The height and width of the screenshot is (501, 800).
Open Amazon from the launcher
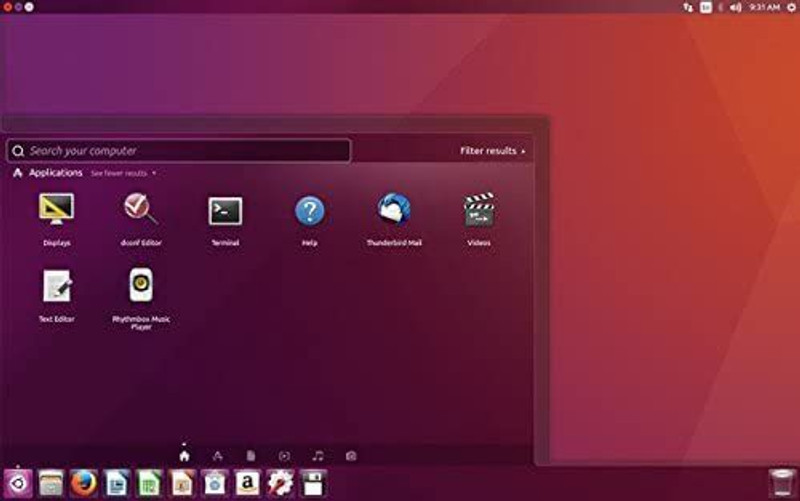[247, 484]
